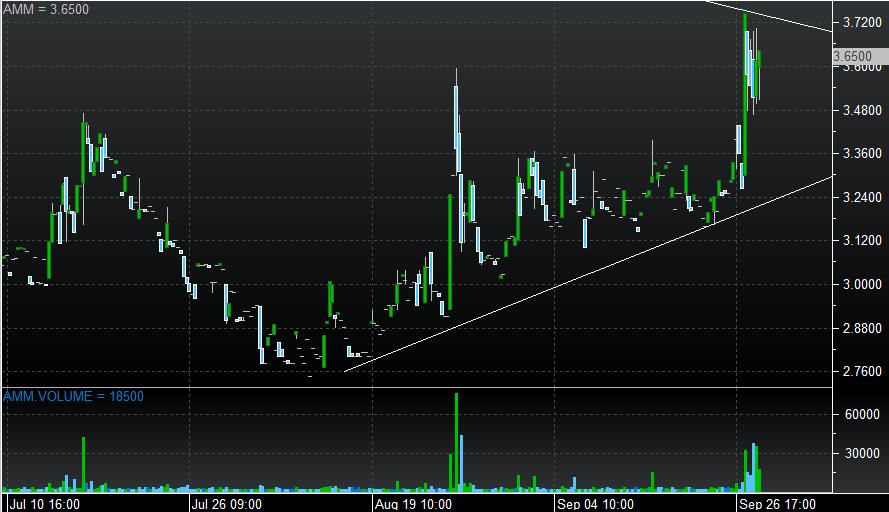This screenshot has width=889, height=512.
Task: Click the AMM.VOLUME = 18500 label
Action: 74,397
